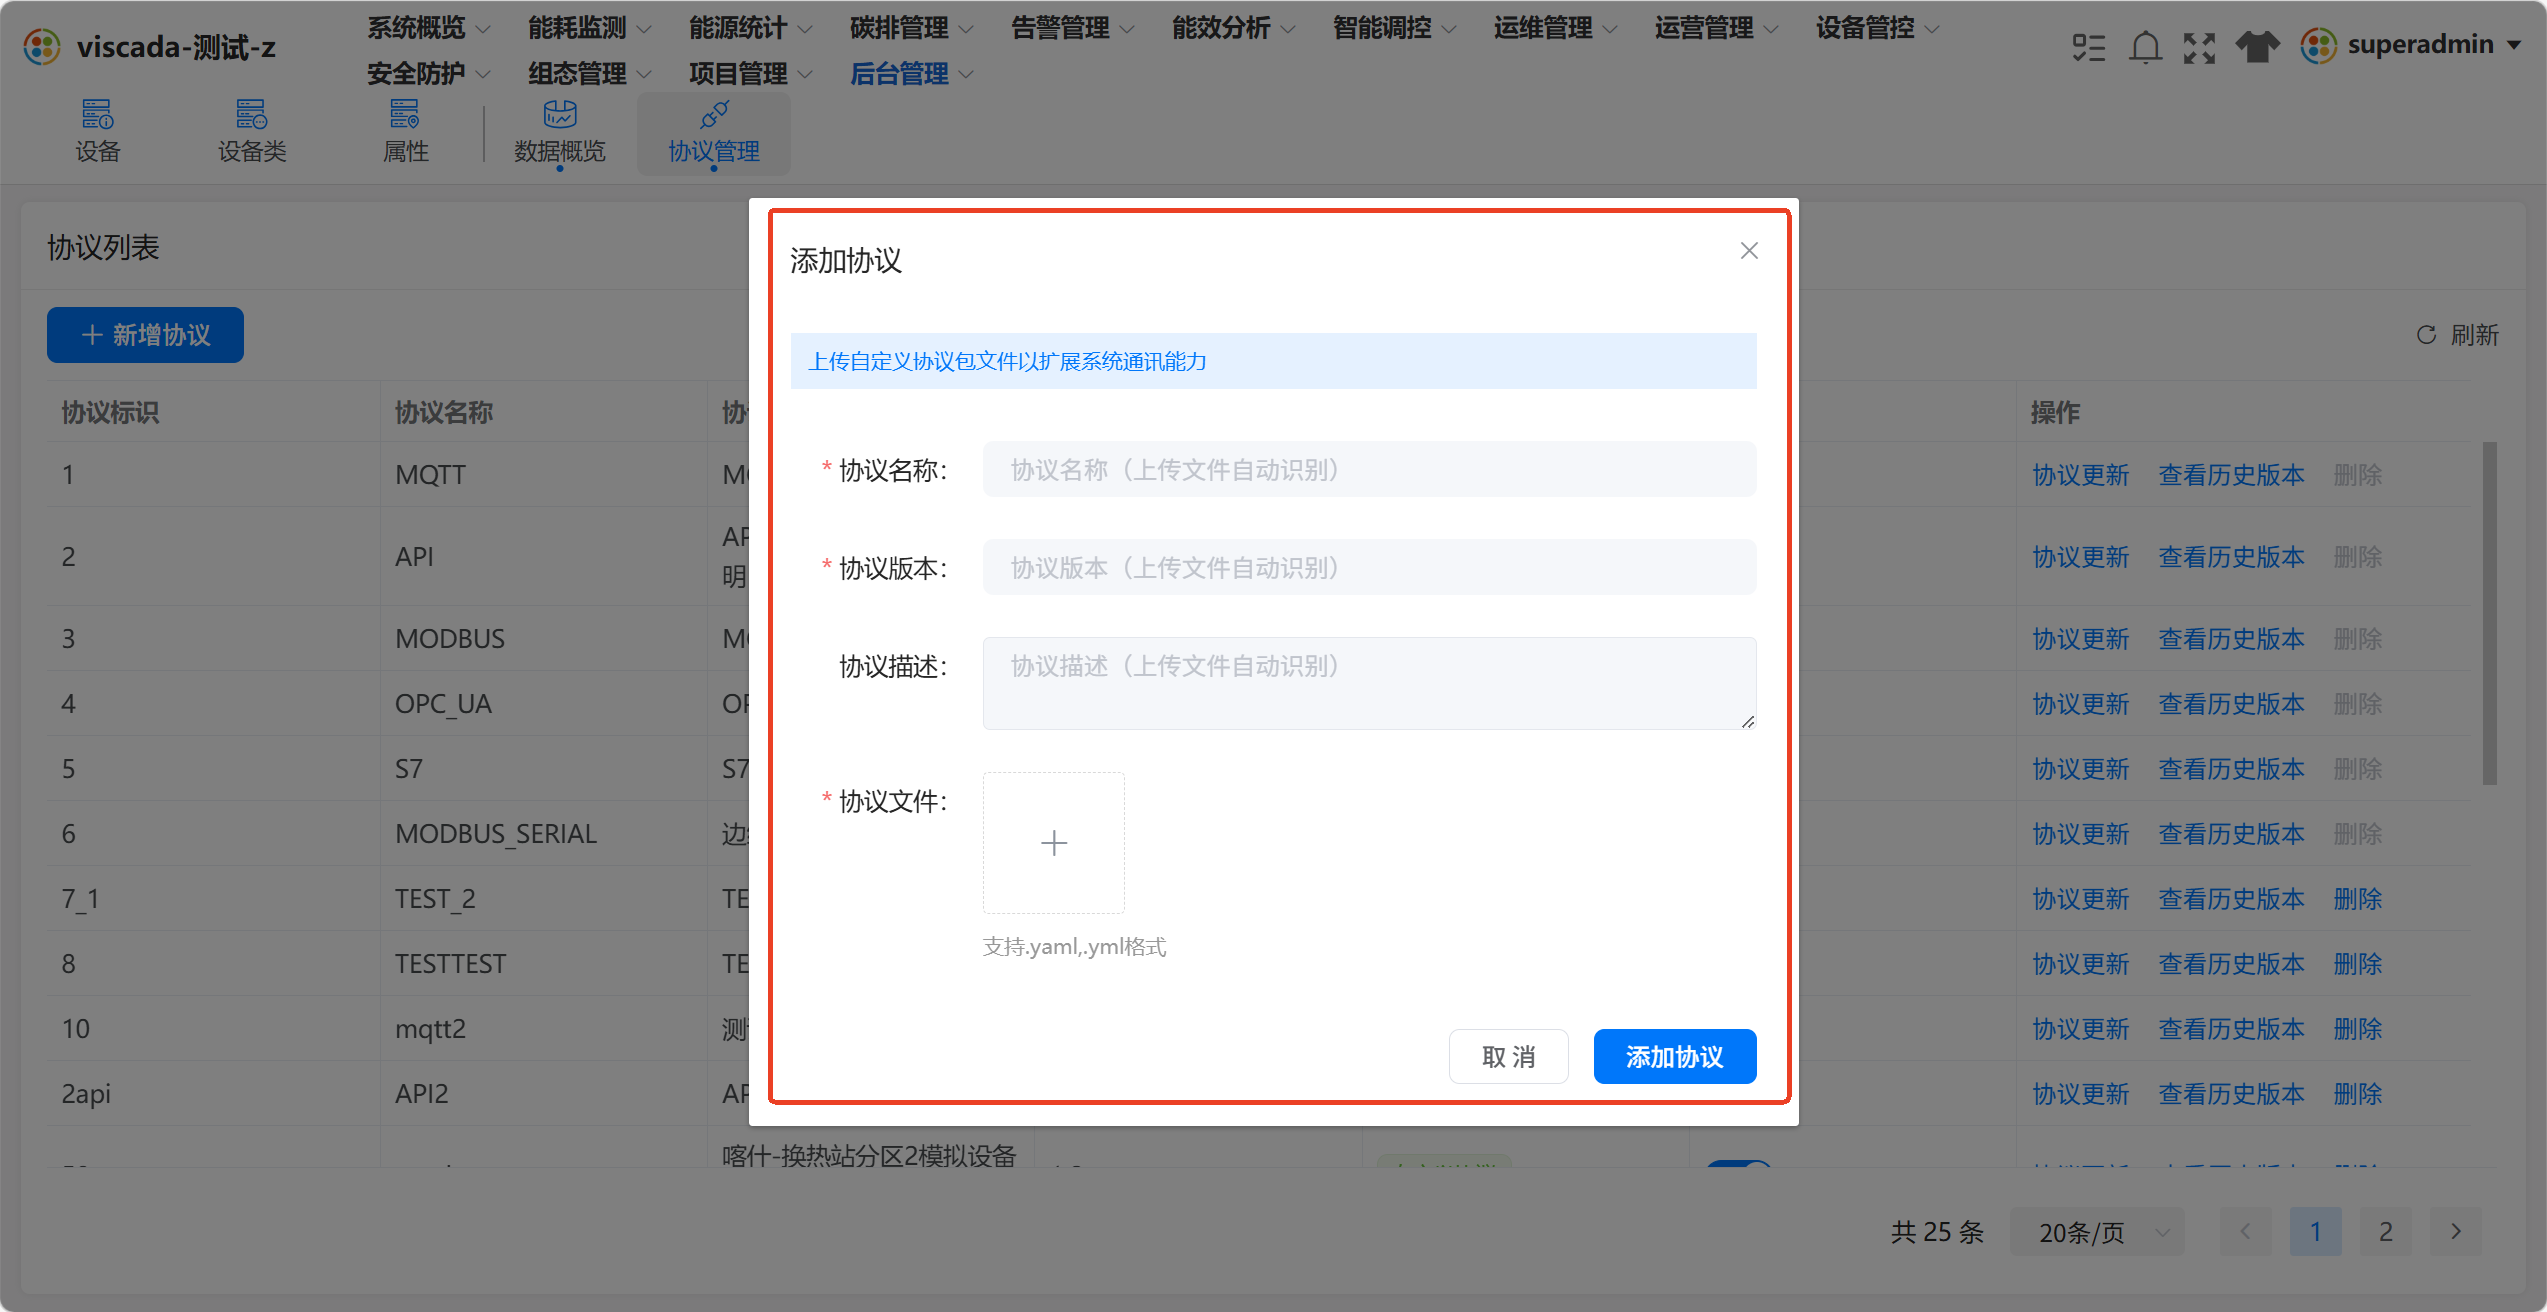
Task: Focus the 协议描述 textarea
Action: tap(1369, 683)
